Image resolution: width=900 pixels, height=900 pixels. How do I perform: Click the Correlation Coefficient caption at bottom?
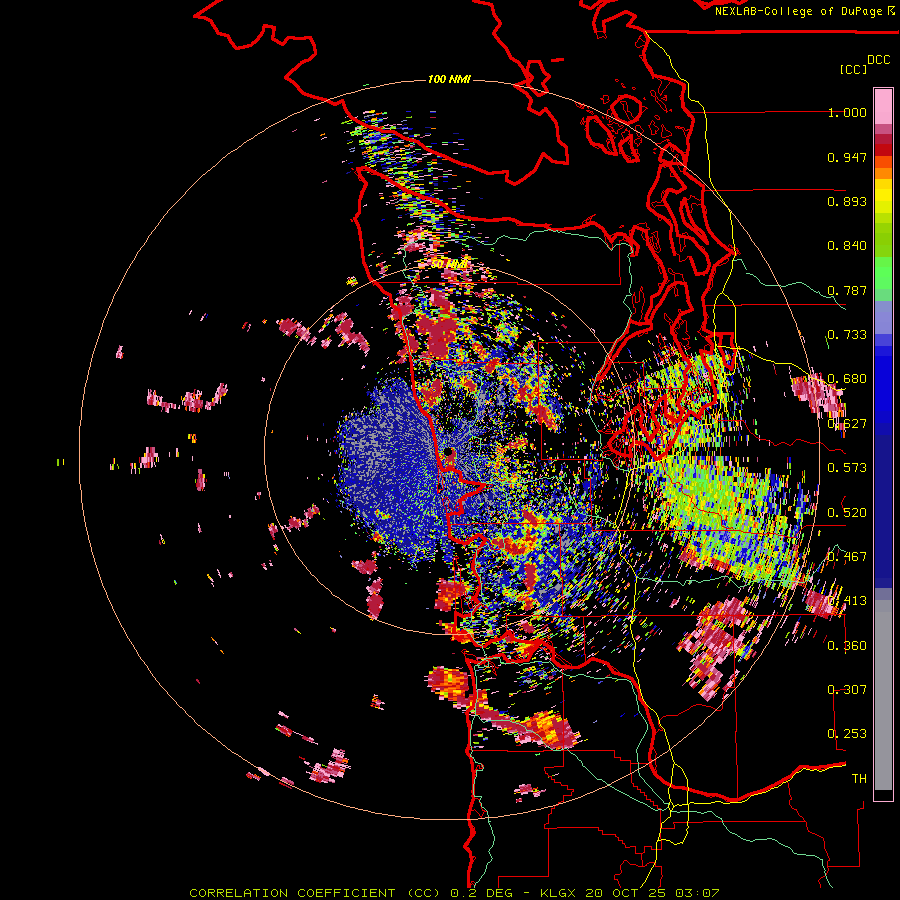[454, 893]
